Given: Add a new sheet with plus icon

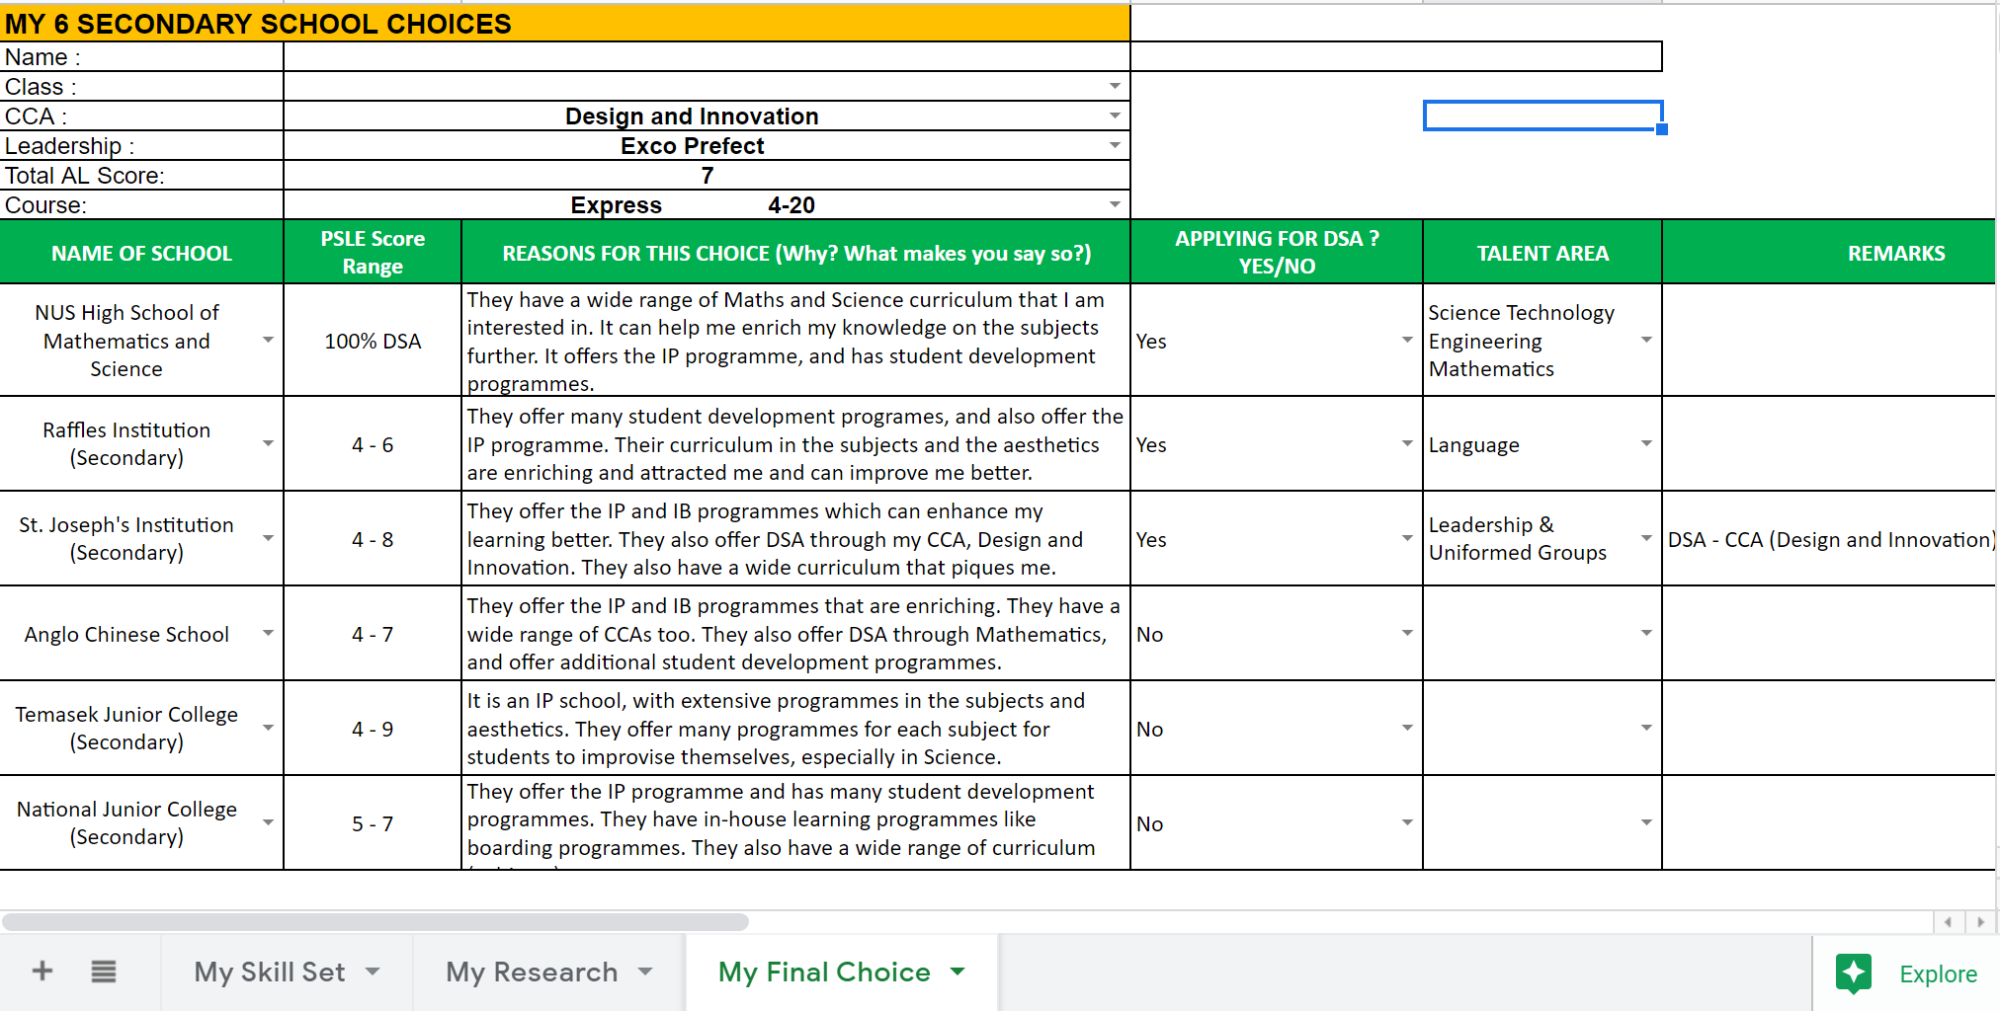Looking at the screenshot, I should point(42,971).
